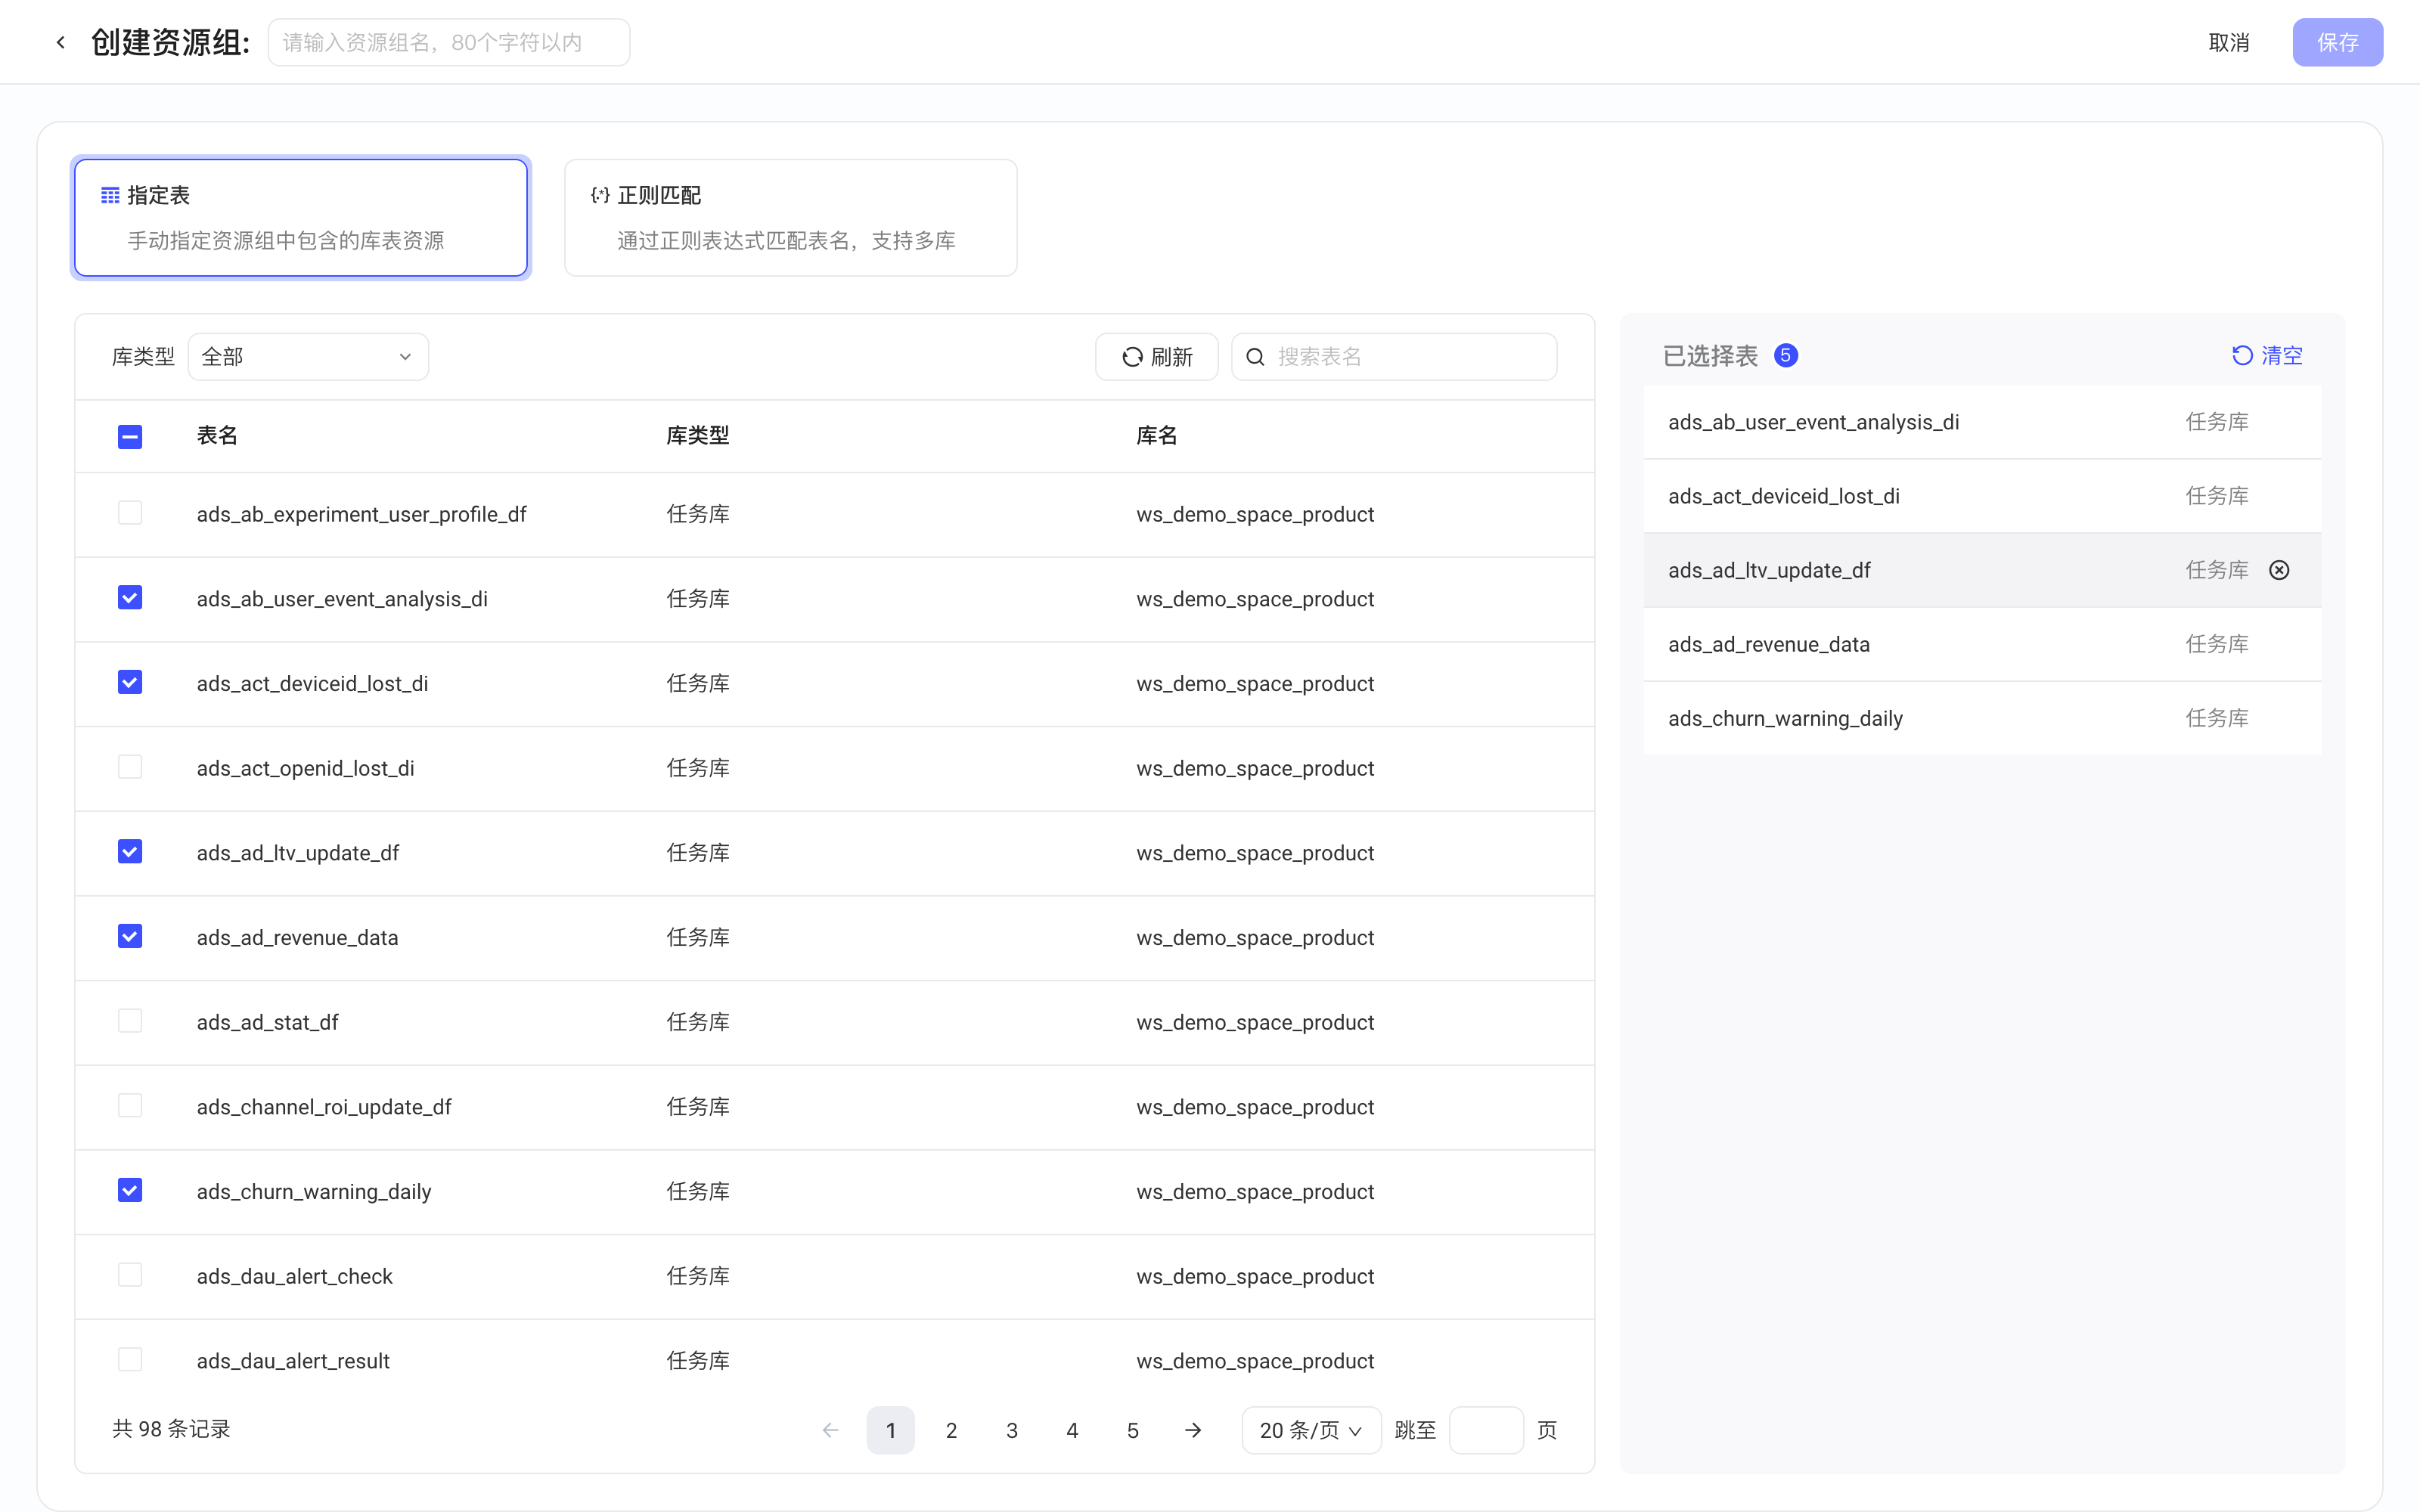Go to page 5
2420x1512 pixels.
pyautogui.click(x=1133, y=1430)
